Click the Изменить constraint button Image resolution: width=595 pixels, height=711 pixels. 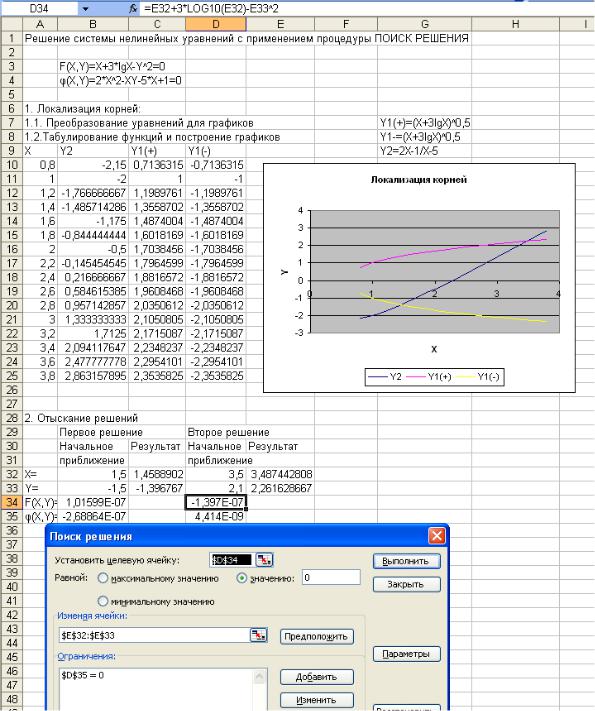coord(317,700)
